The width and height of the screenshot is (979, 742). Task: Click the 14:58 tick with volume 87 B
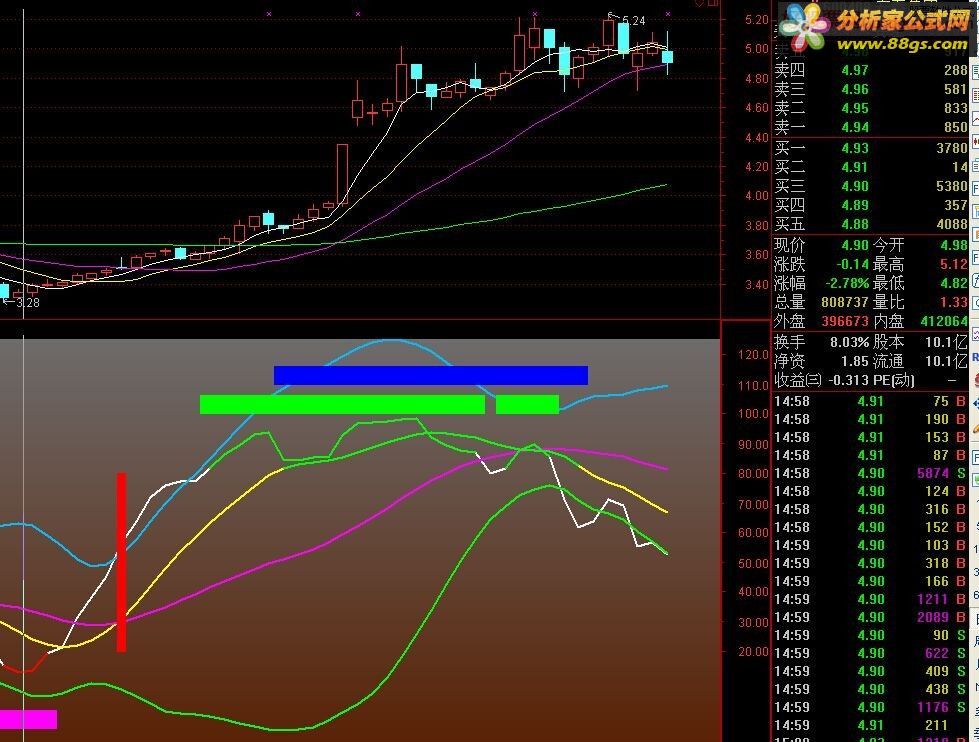[x=870, y=455]
